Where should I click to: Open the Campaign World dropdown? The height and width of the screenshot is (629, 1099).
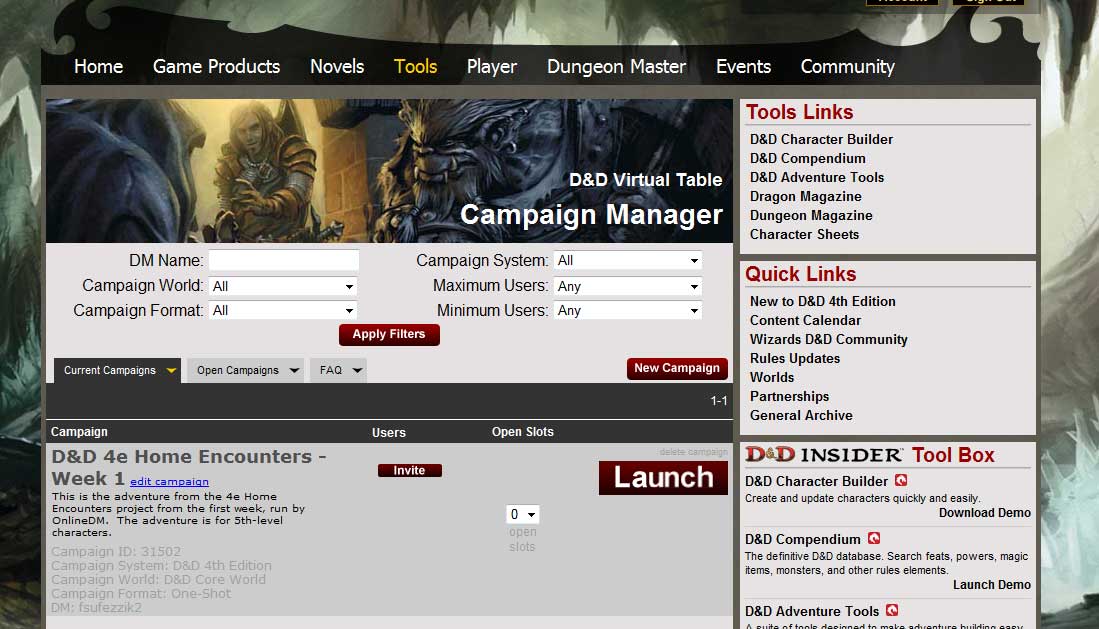283,286
